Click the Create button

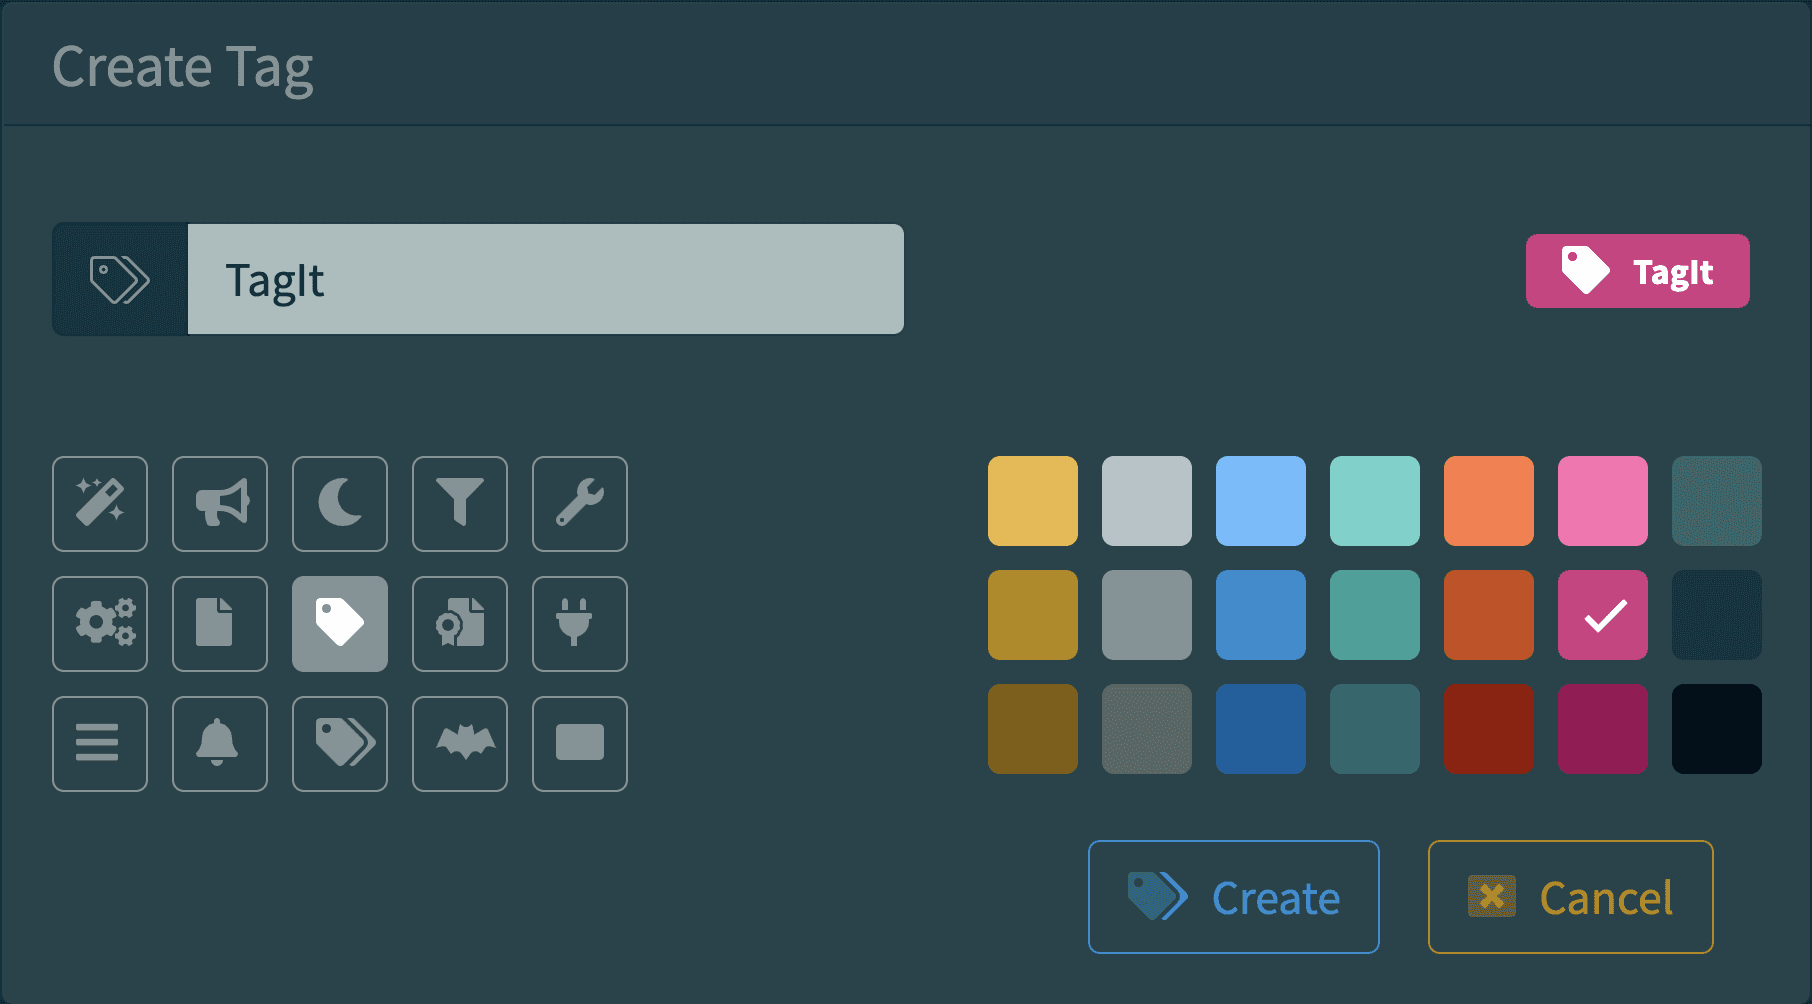click(x=1233, y=897)
